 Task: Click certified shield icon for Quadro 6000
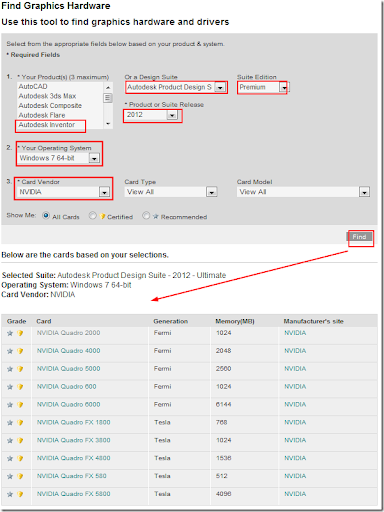(x=20, y=405)
